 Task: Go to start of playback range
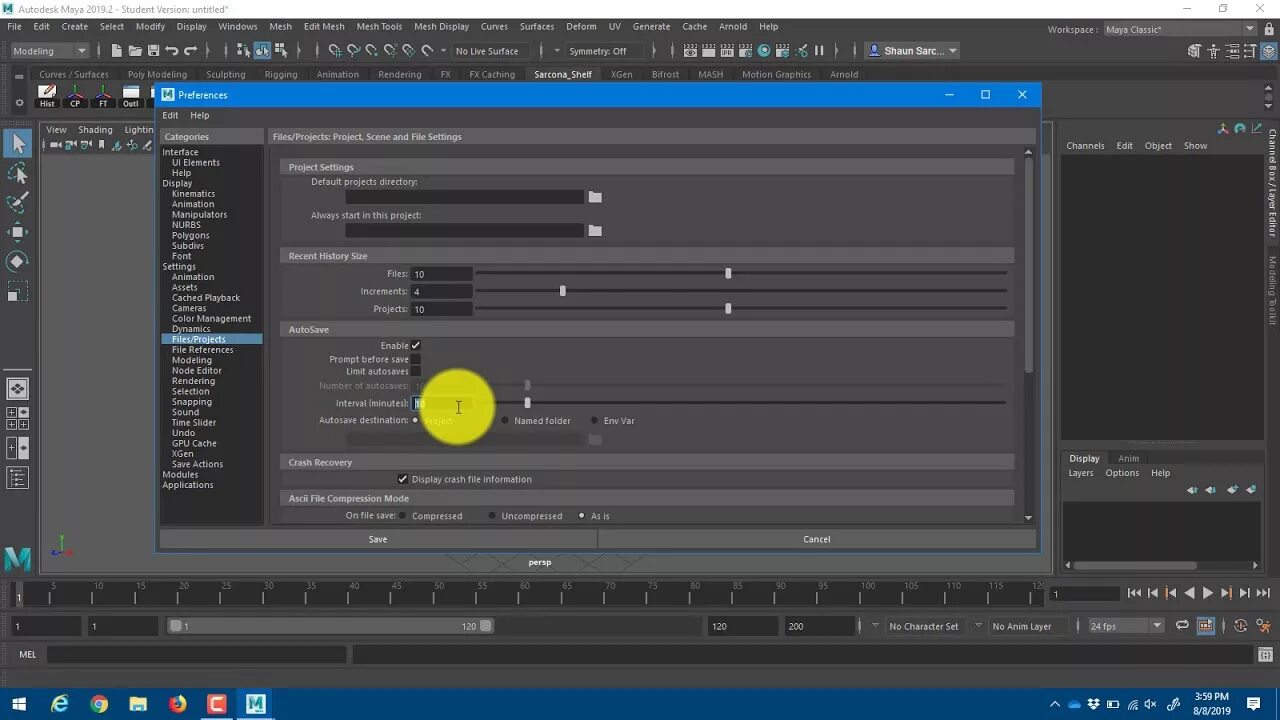pyautogui.click(x=1134, y=593)
